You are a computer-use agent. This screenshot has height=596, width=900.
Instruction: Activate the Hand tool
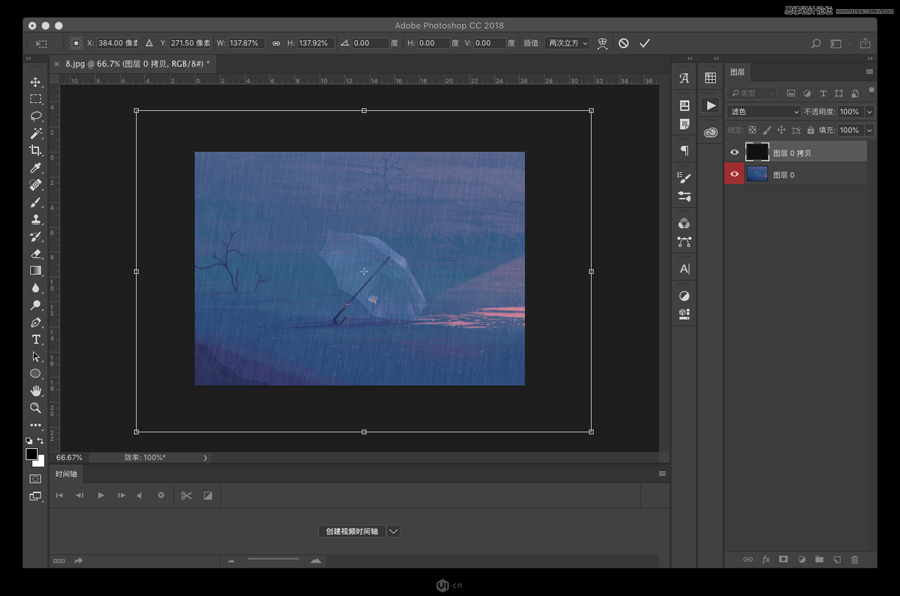coord(36,391)
